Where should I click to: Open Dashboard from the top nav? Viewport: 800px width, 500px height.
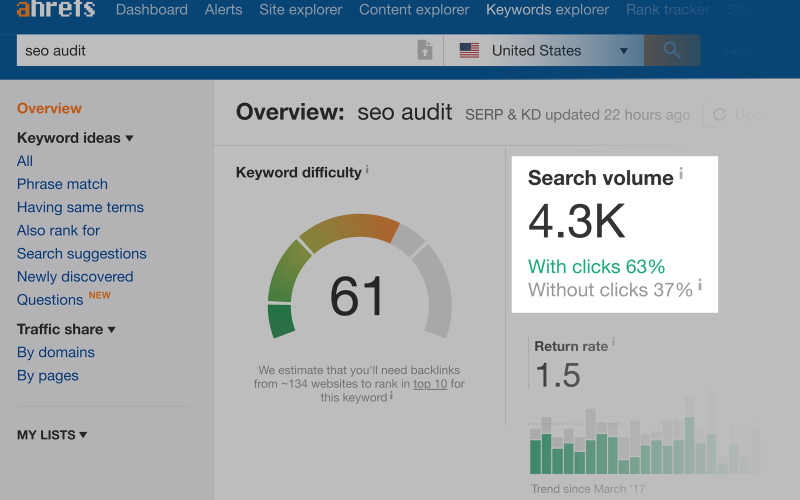pyautogui.click(x=151, y=10)
